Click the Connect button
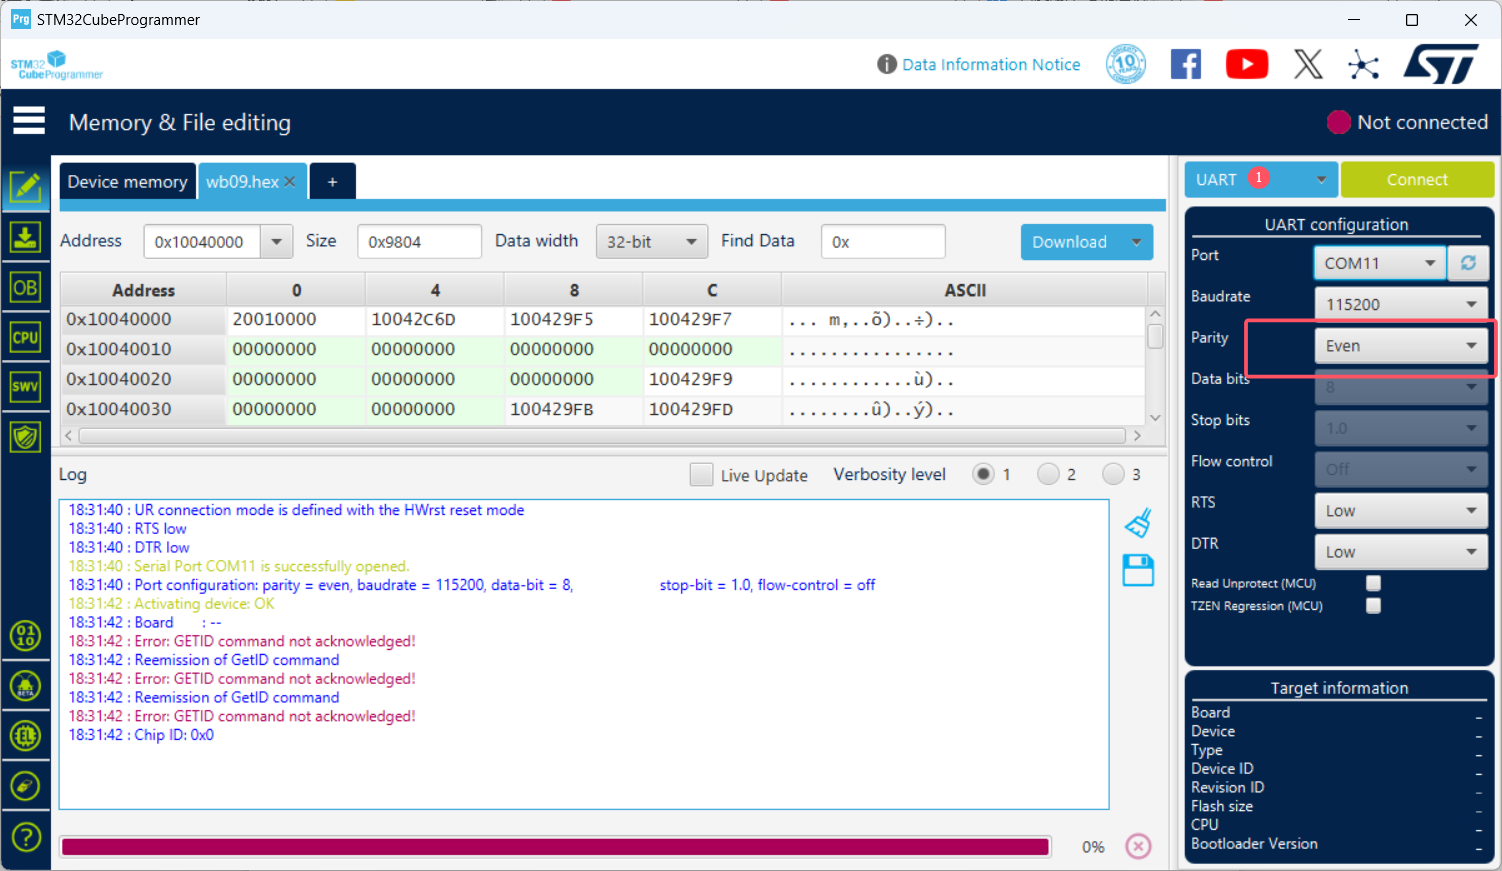The height and width of the screenshot is (871, 1502). (1417, 180)
